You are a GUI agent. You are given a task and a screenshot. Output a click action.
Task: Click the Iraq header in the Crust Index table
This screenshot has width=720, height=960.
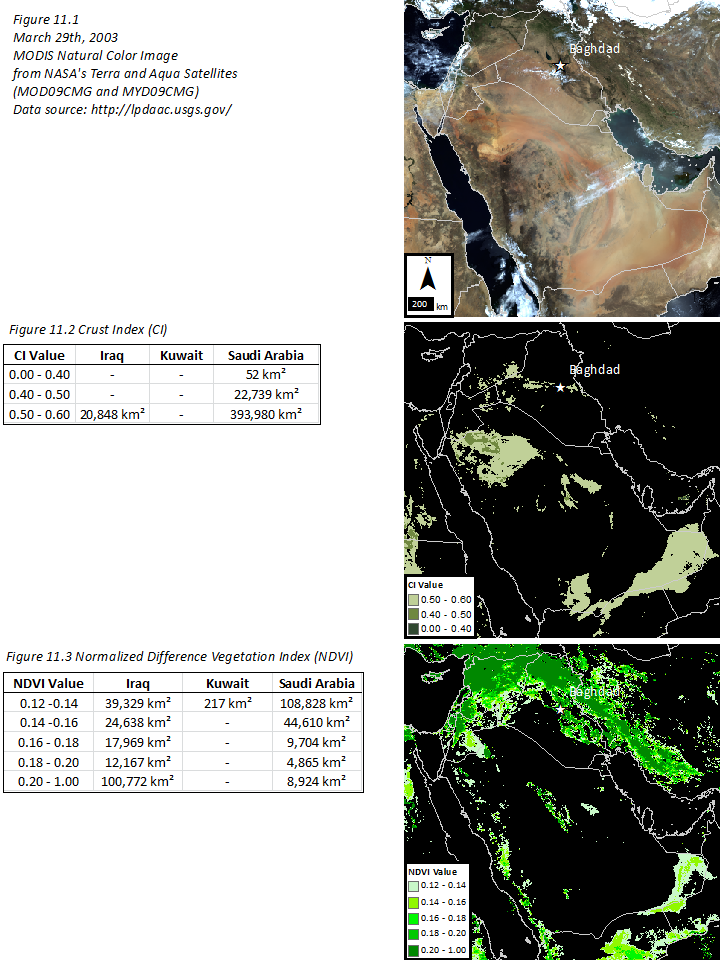[x=112, y=355]
